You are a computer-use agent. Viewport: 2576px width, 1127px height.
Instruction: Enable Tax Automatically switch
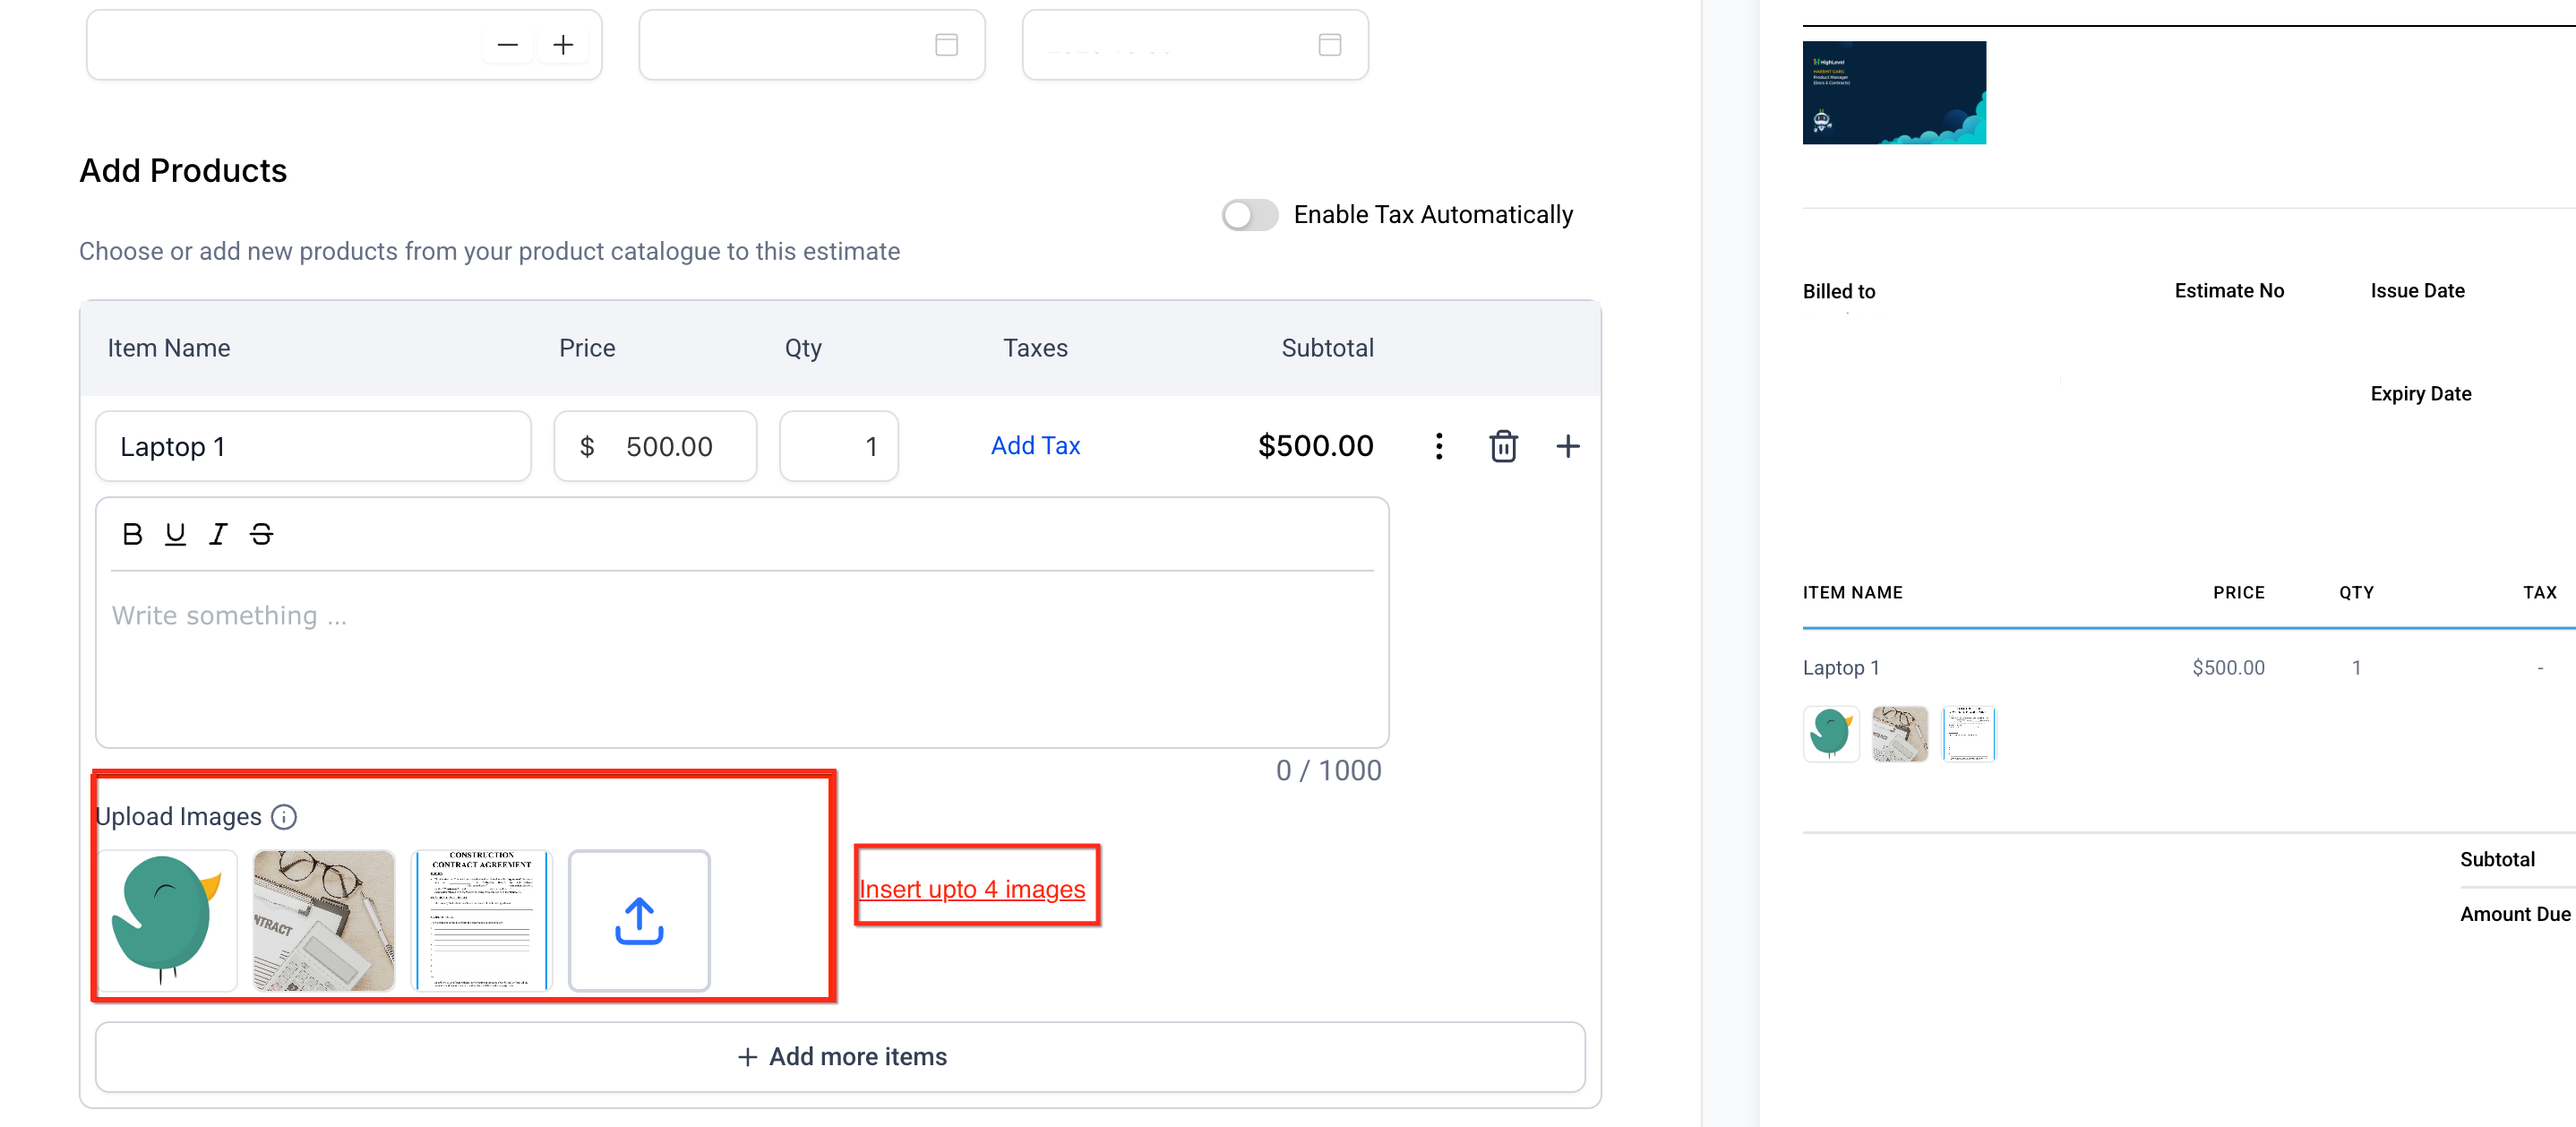coord(1249,215)
